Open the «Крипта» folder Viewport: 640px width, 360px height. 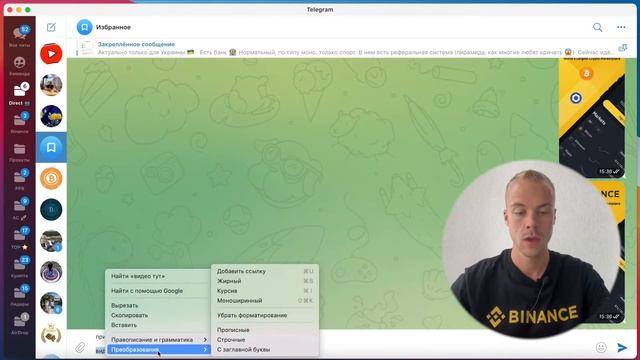pyautogui.click(x=20, y=267)
